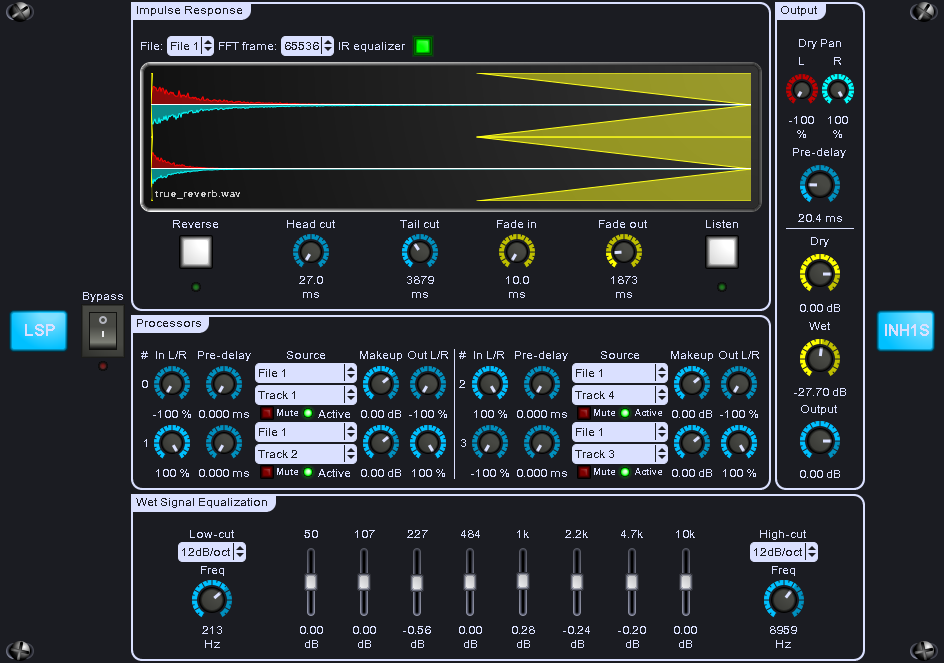Mute processor 0
This screenshot has height=663, width=944.
[266, 413]
